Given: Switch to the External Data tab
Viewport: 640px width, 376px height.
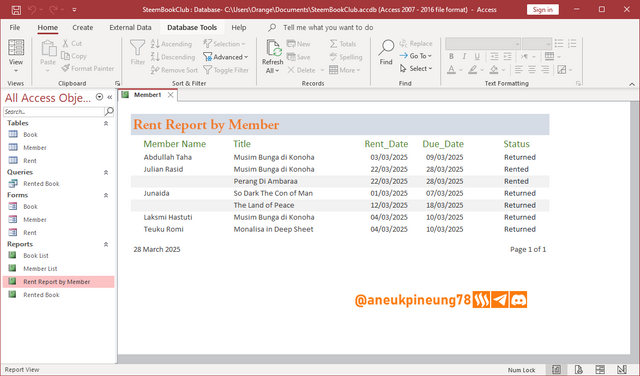Looking at the screenshot, I should click(130, 27).
